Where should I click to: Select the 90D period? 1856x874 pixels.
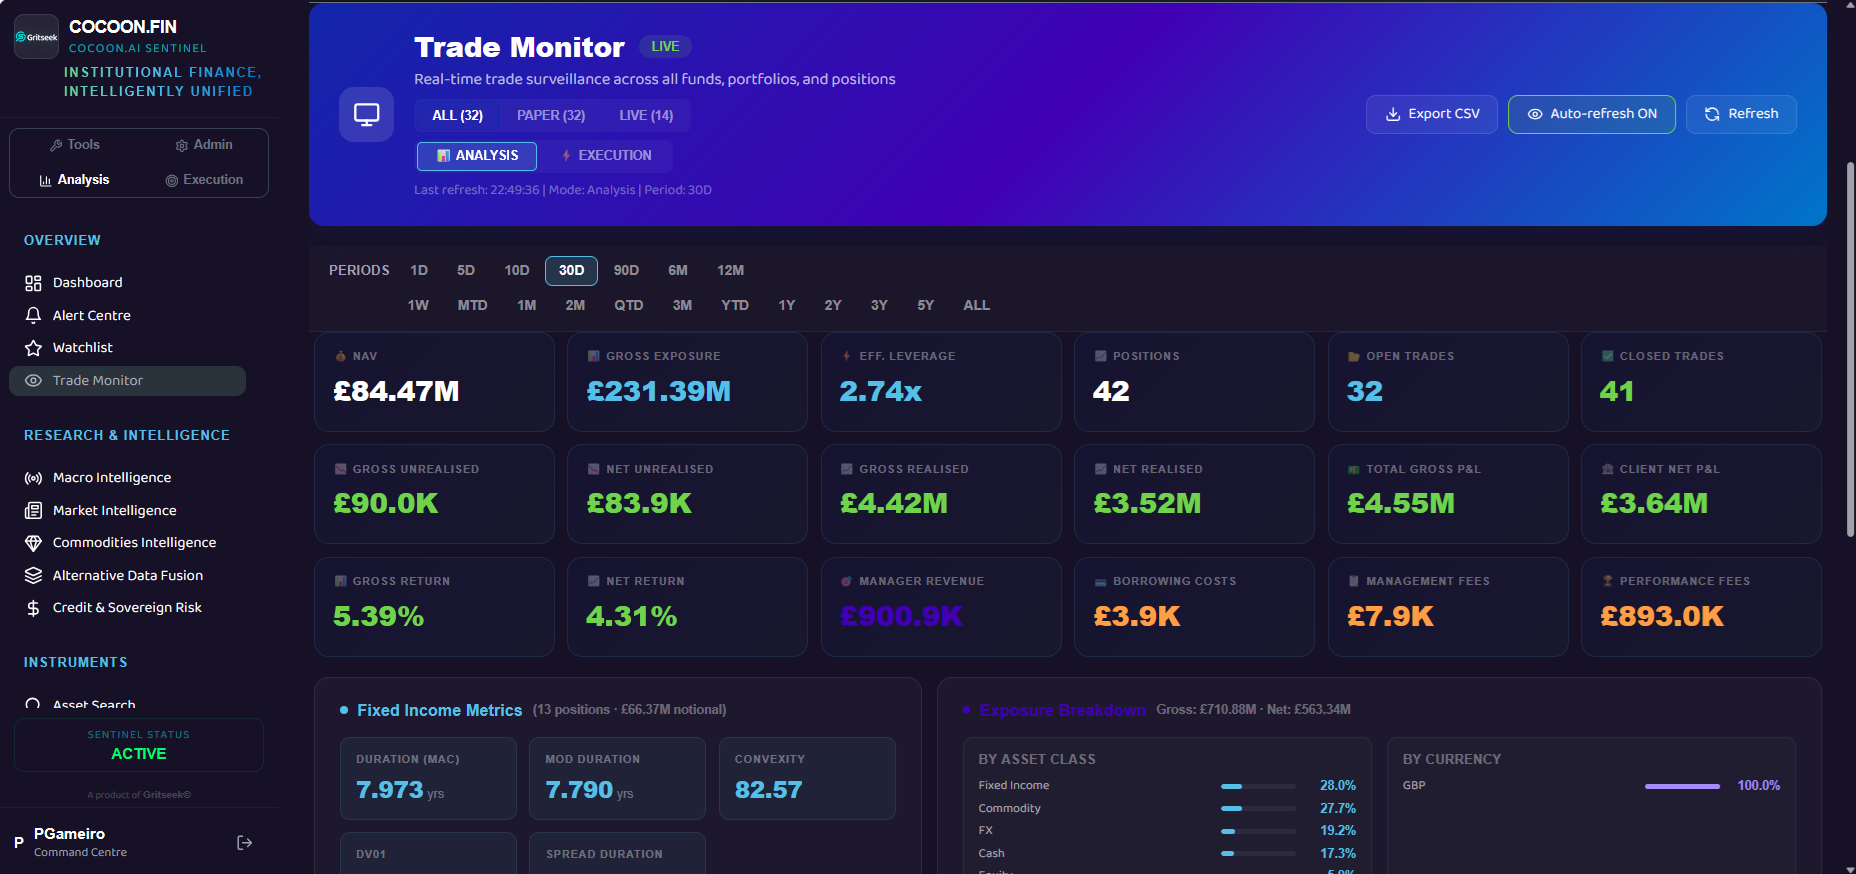[626, 271]
